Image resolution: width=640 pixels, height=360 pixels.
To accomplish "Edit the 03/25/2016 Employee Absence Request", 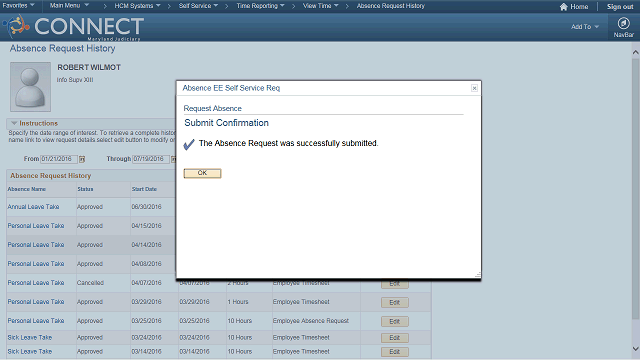I will [x=395, y=321].
